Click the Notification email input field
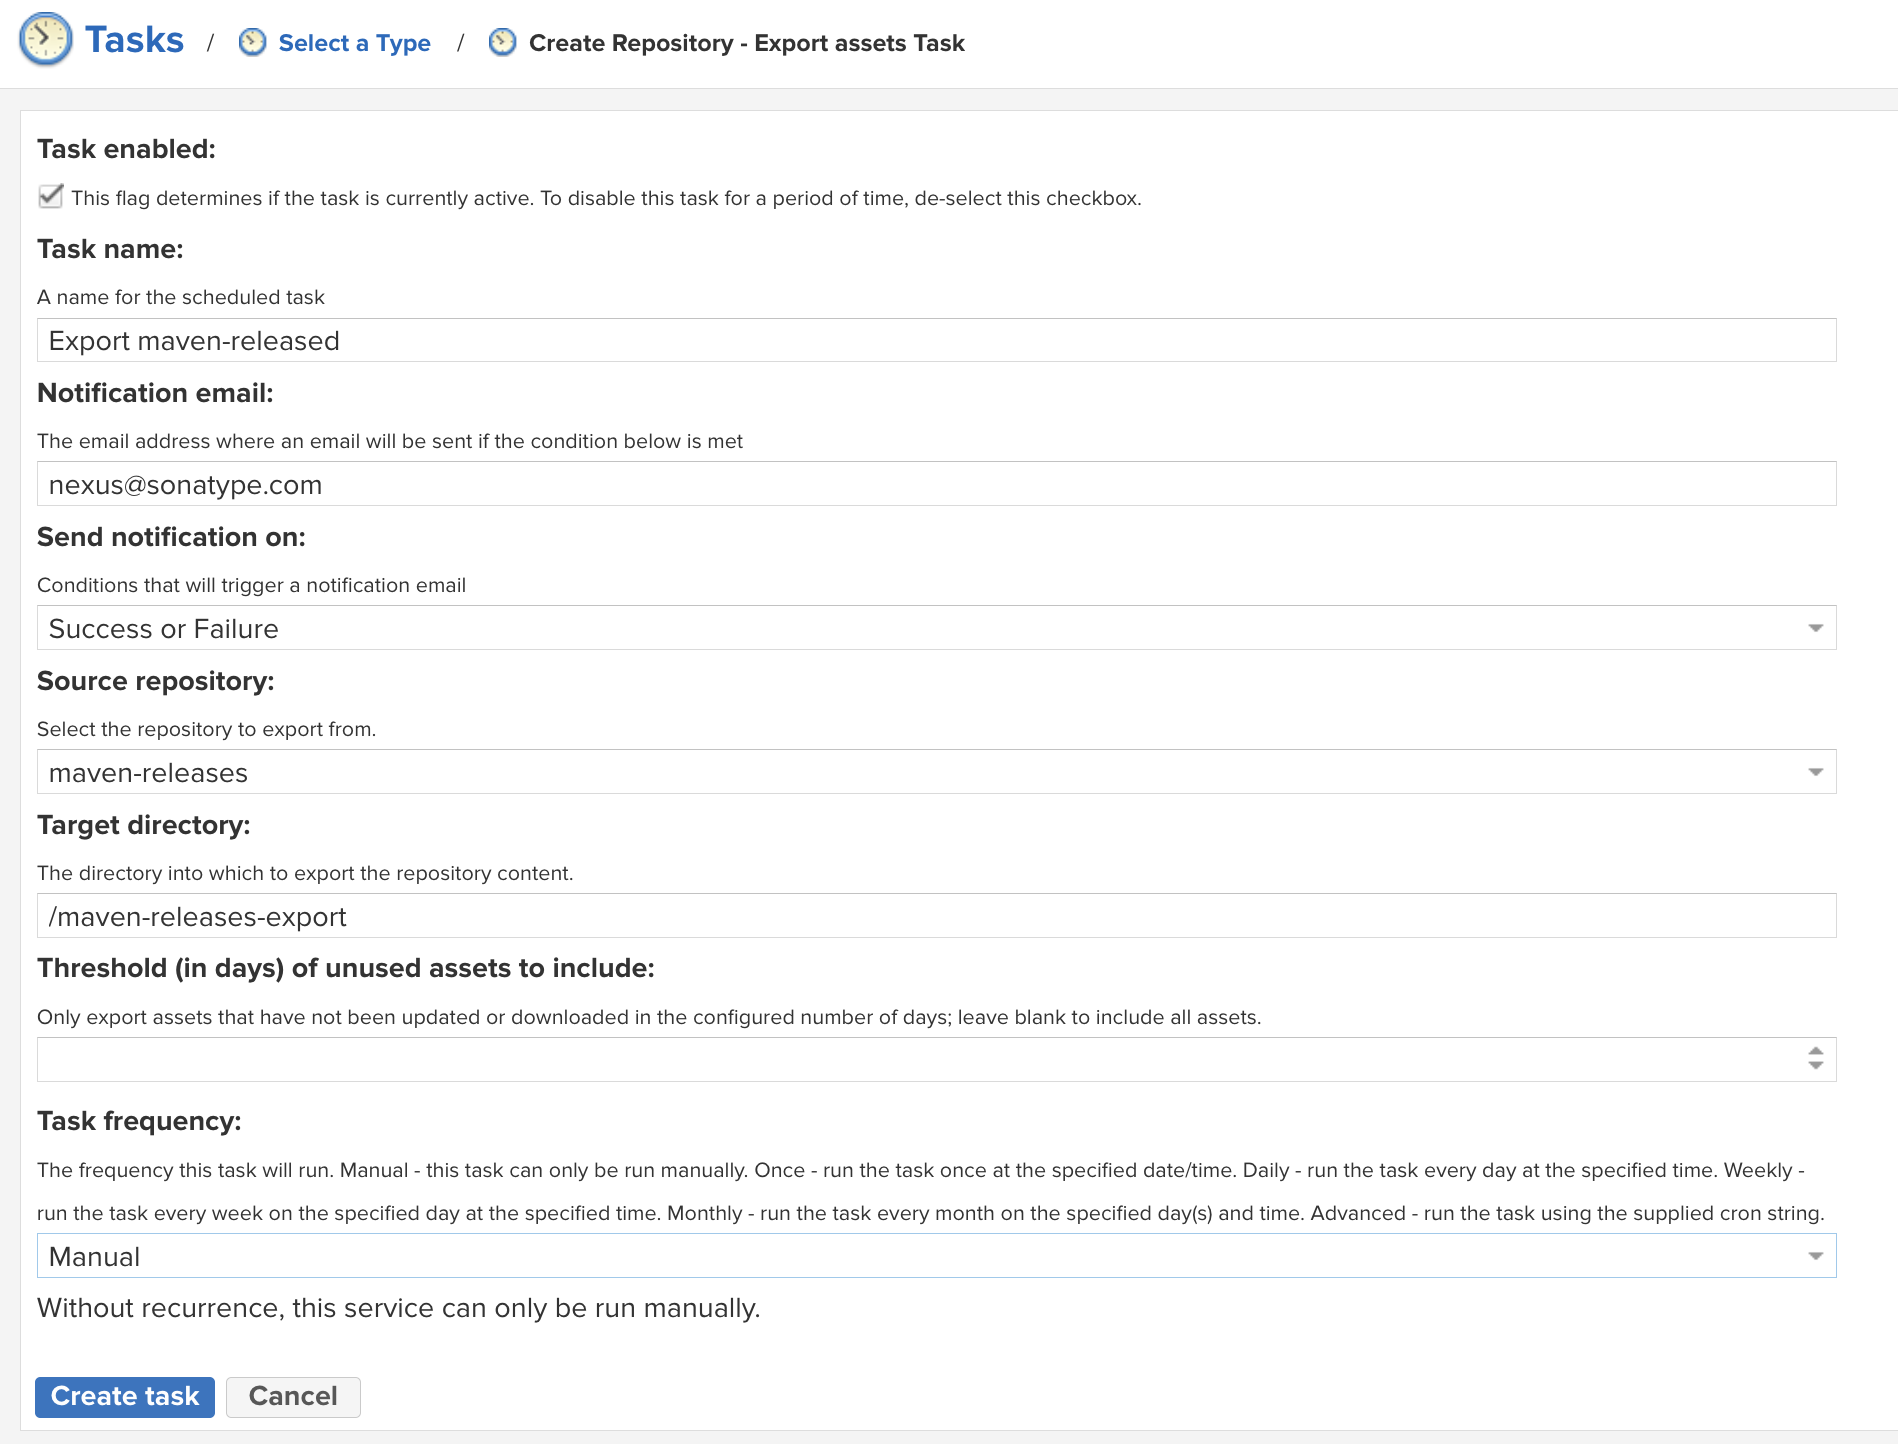The width and height of the screenshot is (1898, 1444). (936, 484)
